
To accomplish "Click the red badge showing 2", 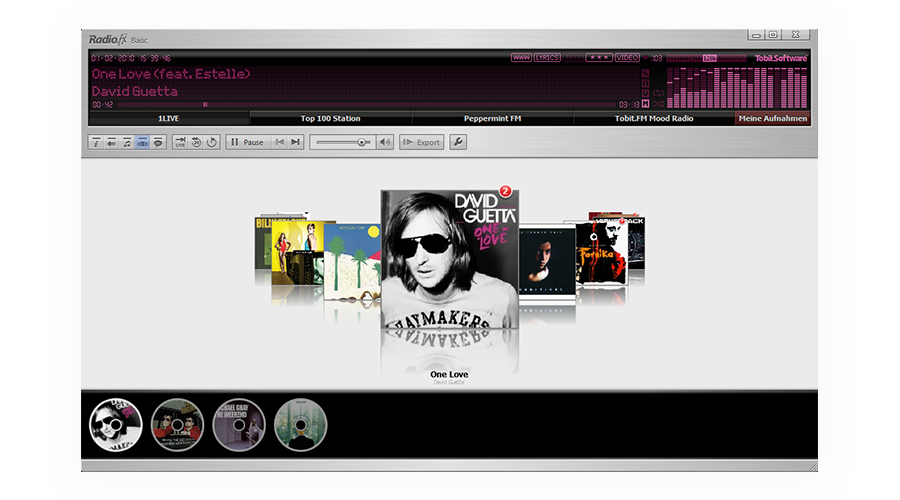I will (505, 191).
